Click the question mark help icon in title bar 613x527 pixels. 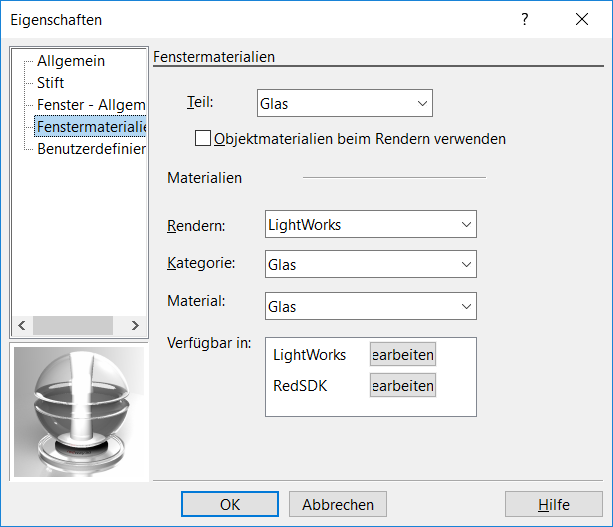pyautogui.click(x=525, y=19)
